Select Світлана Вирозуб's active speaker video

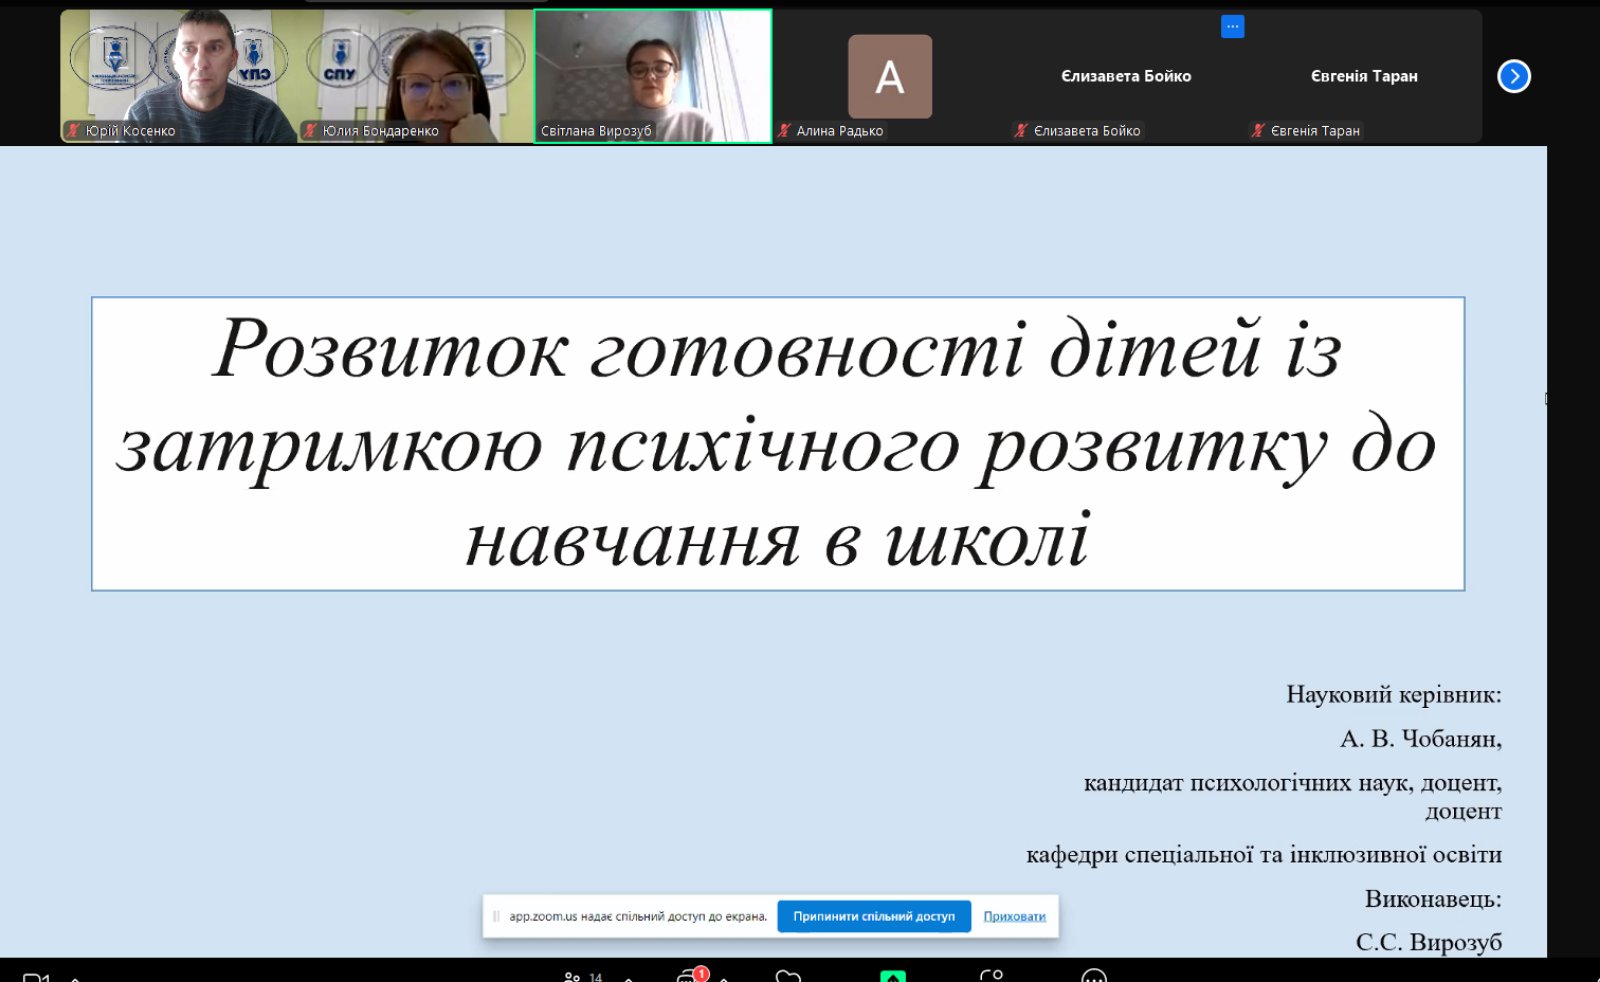pyautogui.click(x=652, y=76)
